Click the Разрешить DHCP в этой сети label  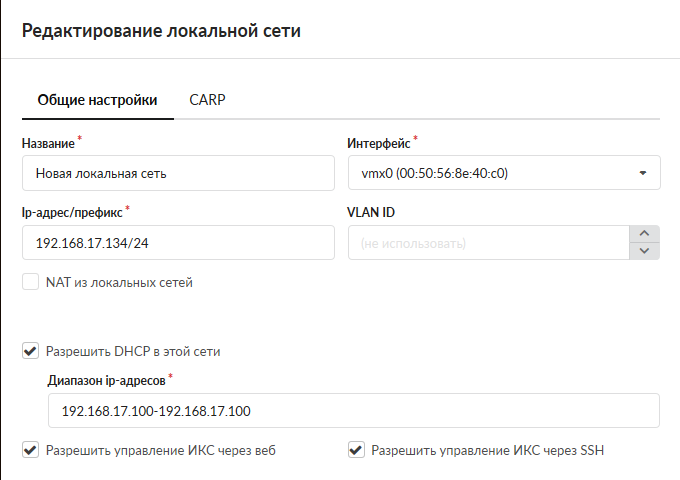tap(133, 351)
